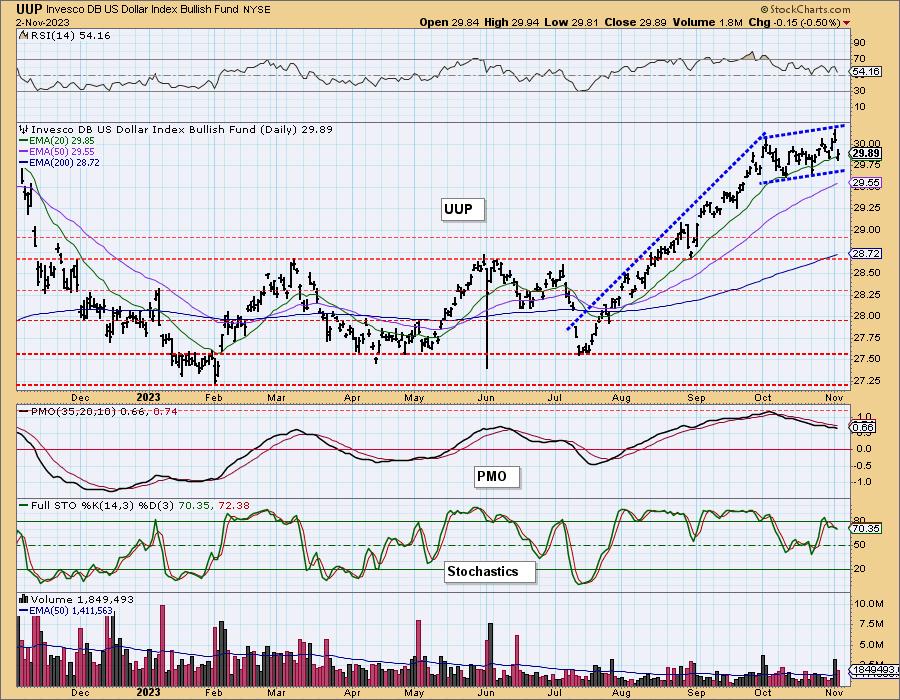Click the RSI current value 54.16 tag
This screenshot has height=700, width=900.
(867, 72)
